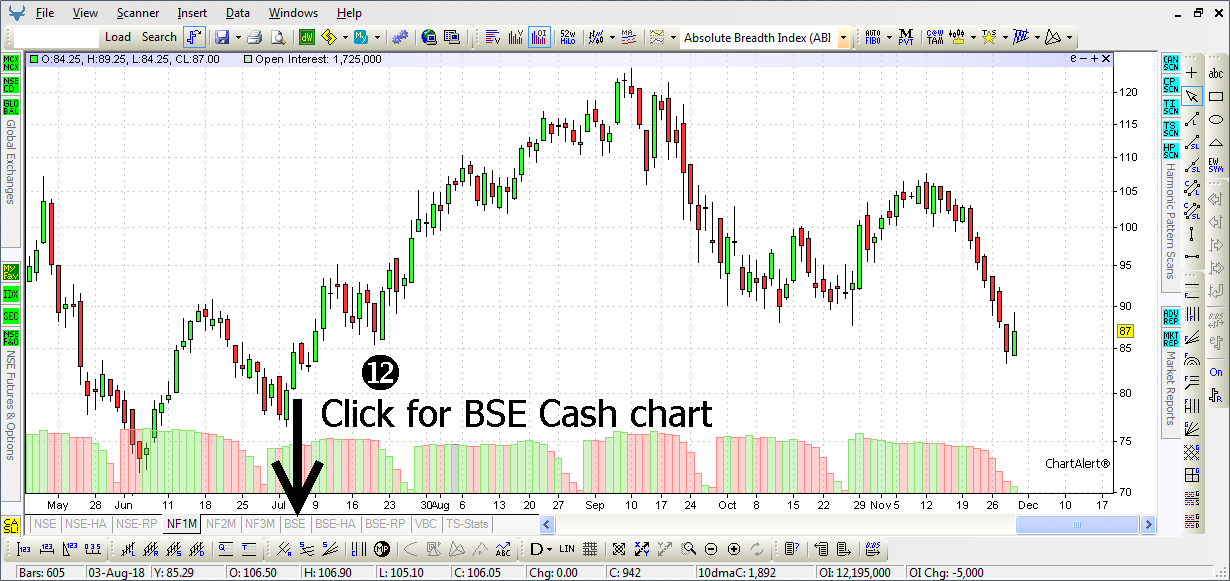Expand the D timeframe dropdown arrow

tap(550, 549)
